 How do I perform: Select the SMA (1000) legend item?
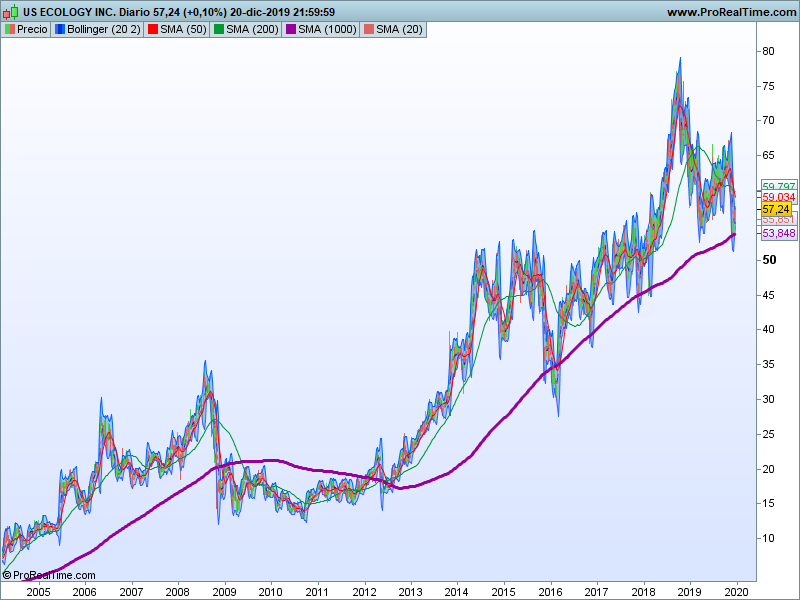click(x=321, y=30)
